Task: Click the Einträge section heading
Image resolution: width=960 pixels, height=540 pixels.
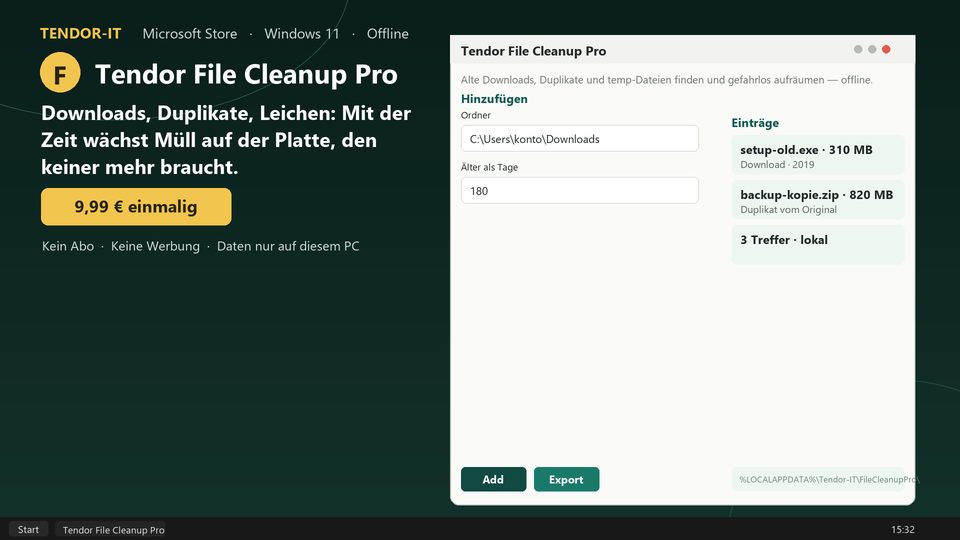Action: coord(755,122)
